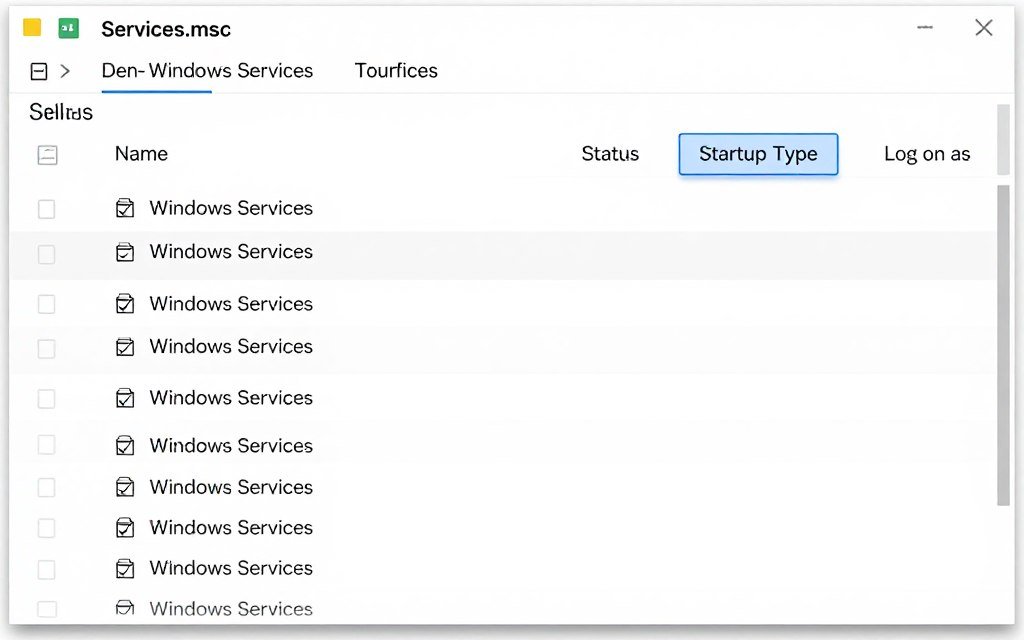The width and height of the screenshot is (1024, 640).
Task: Click the service icon on the bottom Windows Services row
Action: 125,608
